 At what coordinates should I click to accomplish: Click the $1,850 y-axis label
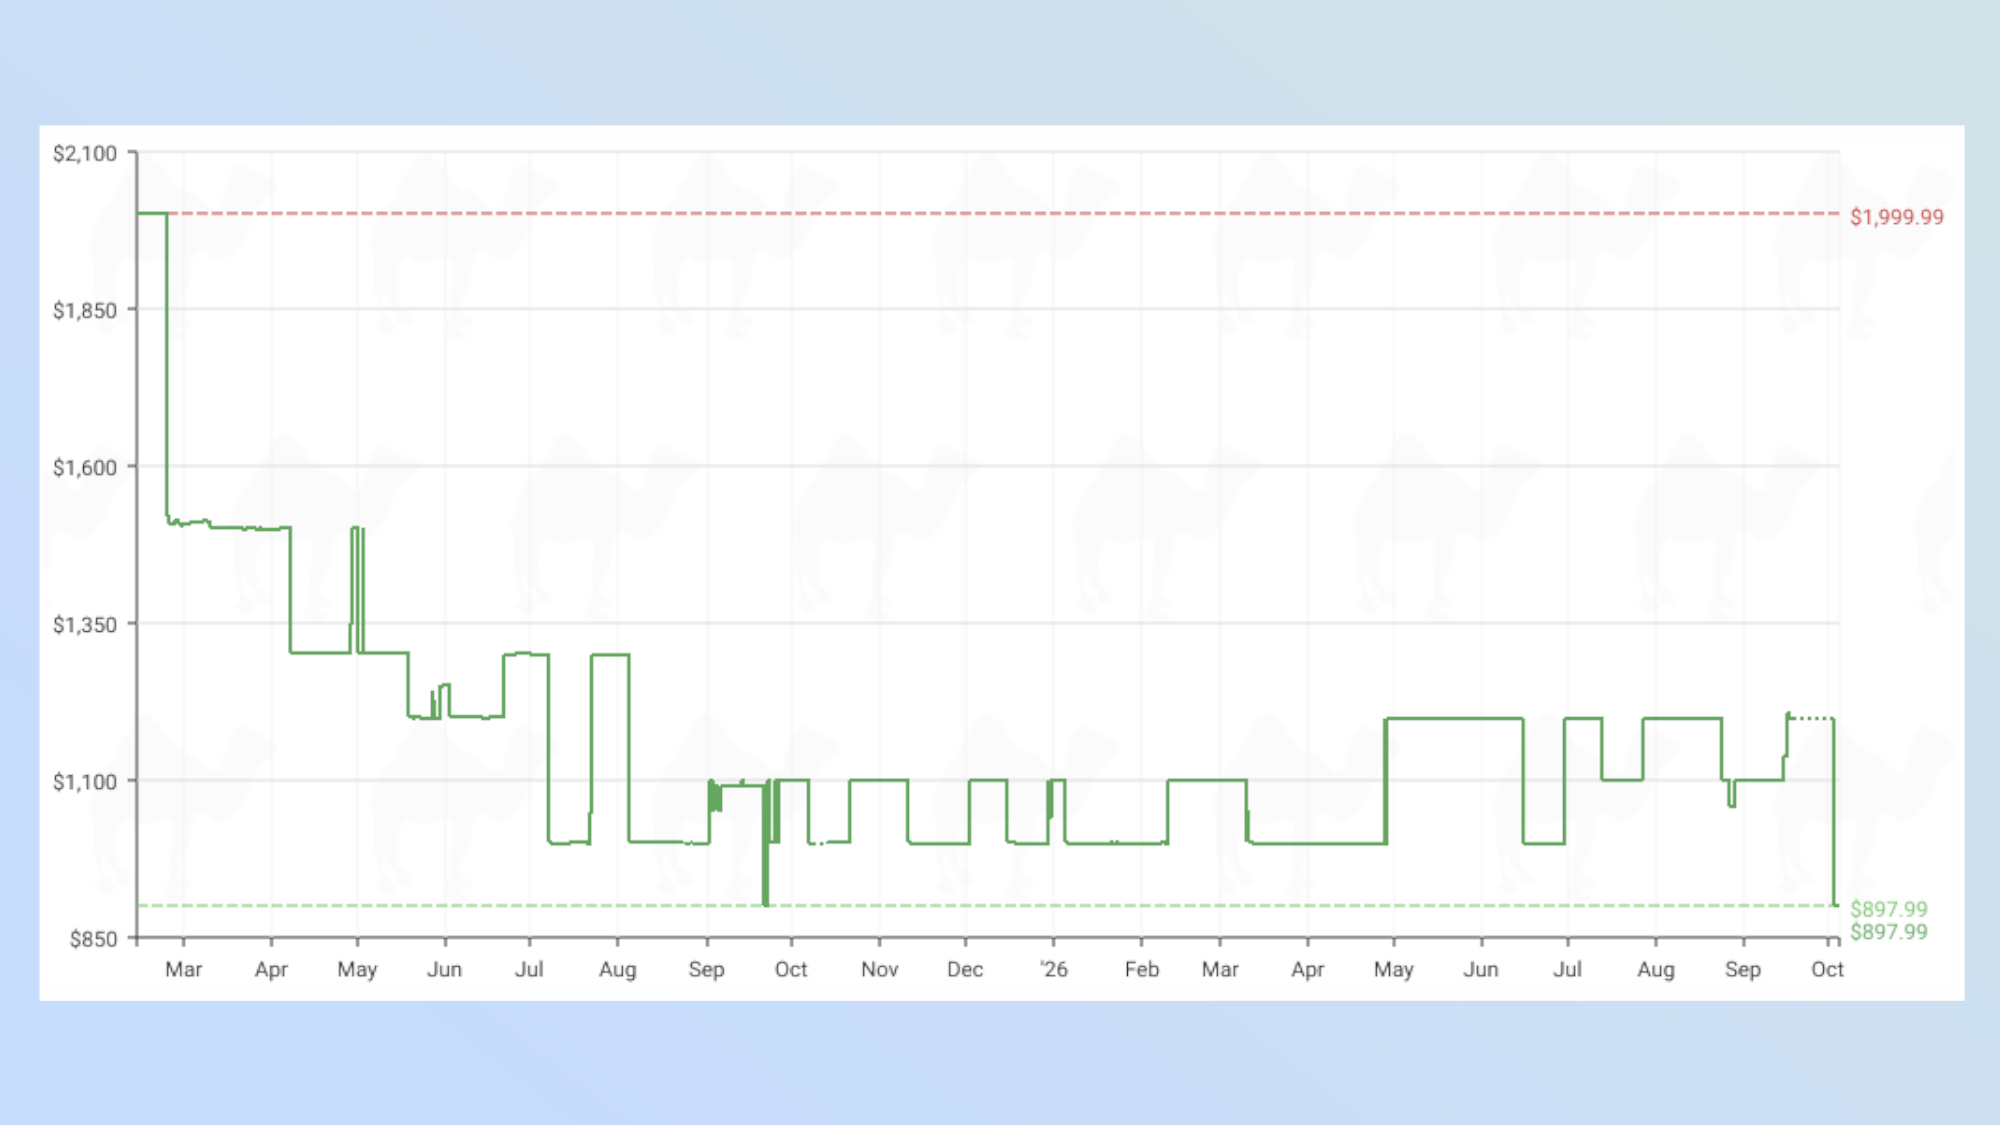click(85, 310)
